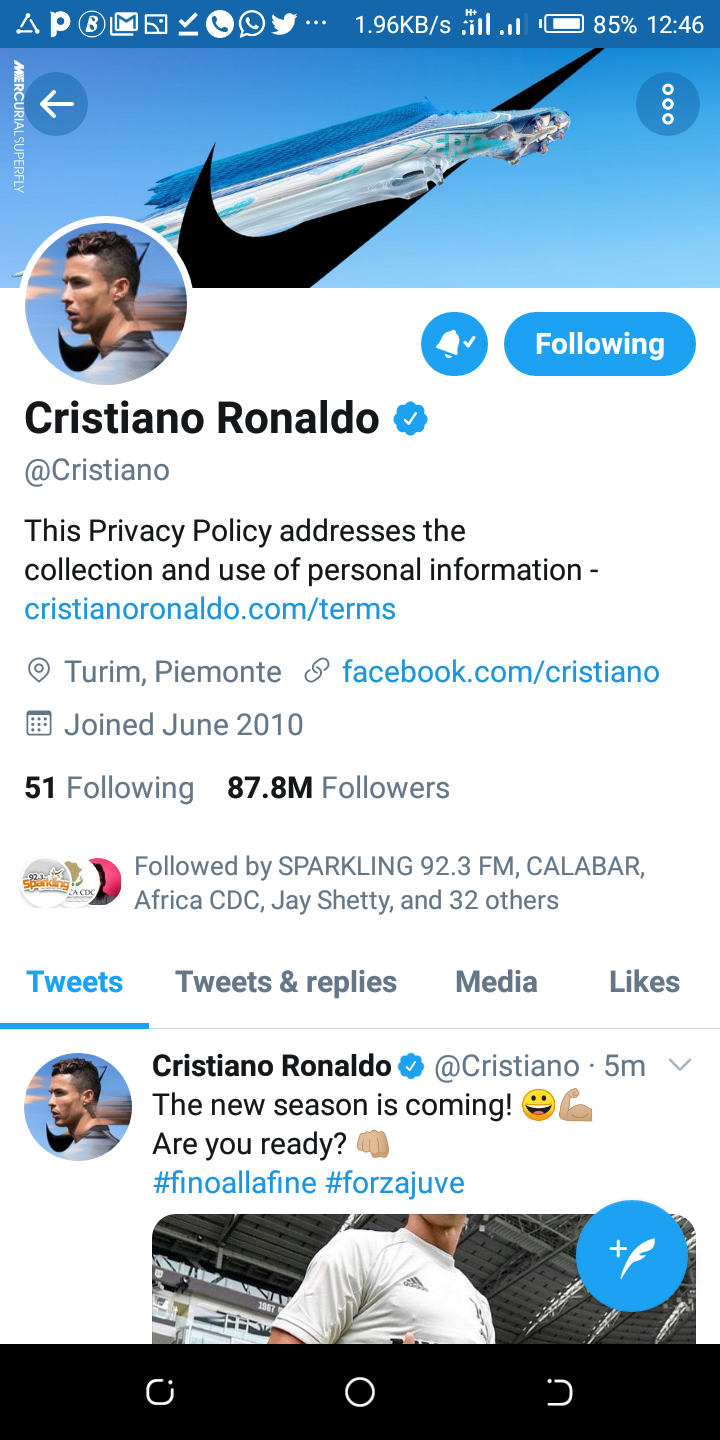The width and height of the screenshot is (720, 1440).
Task: Open the three-dot overflow menu
Action: pyautogui.click(x=667, y=103)
